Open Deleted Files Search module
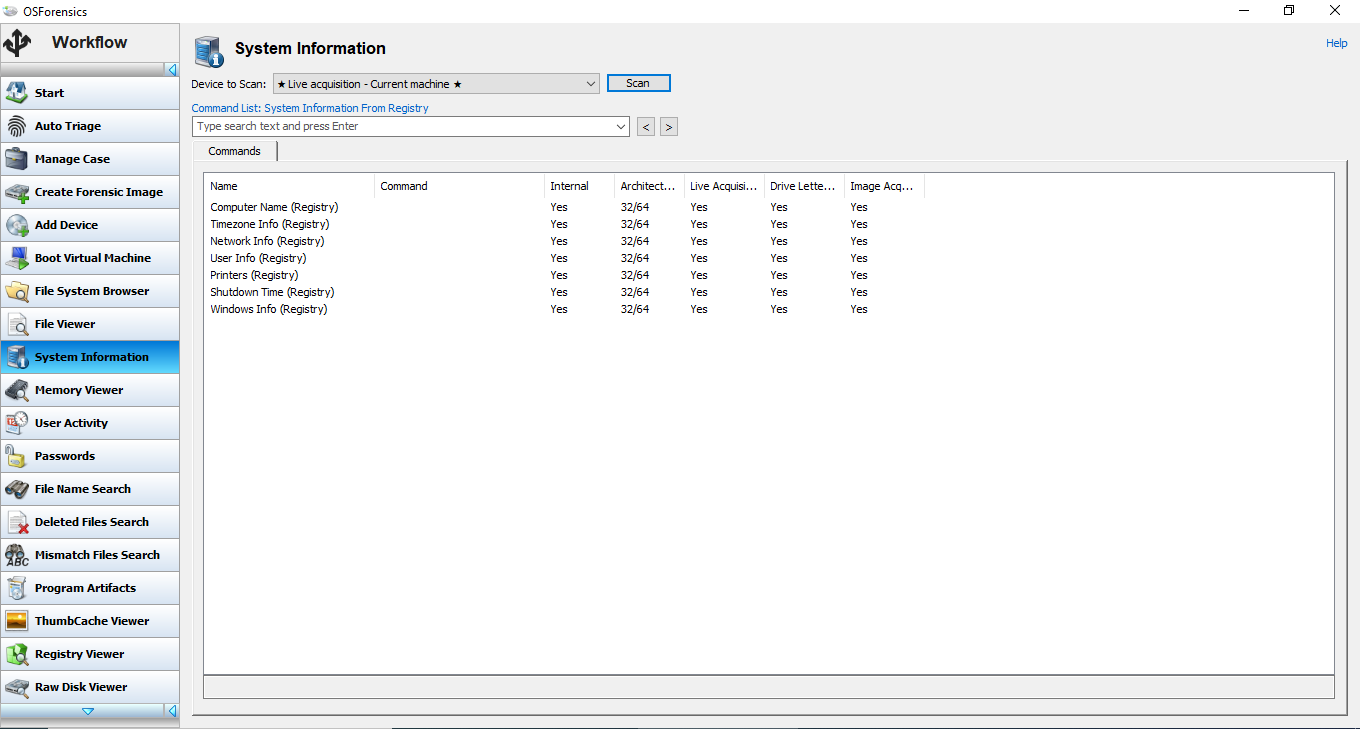Screen dimensions: 1360x729 (x=90, y=522)
